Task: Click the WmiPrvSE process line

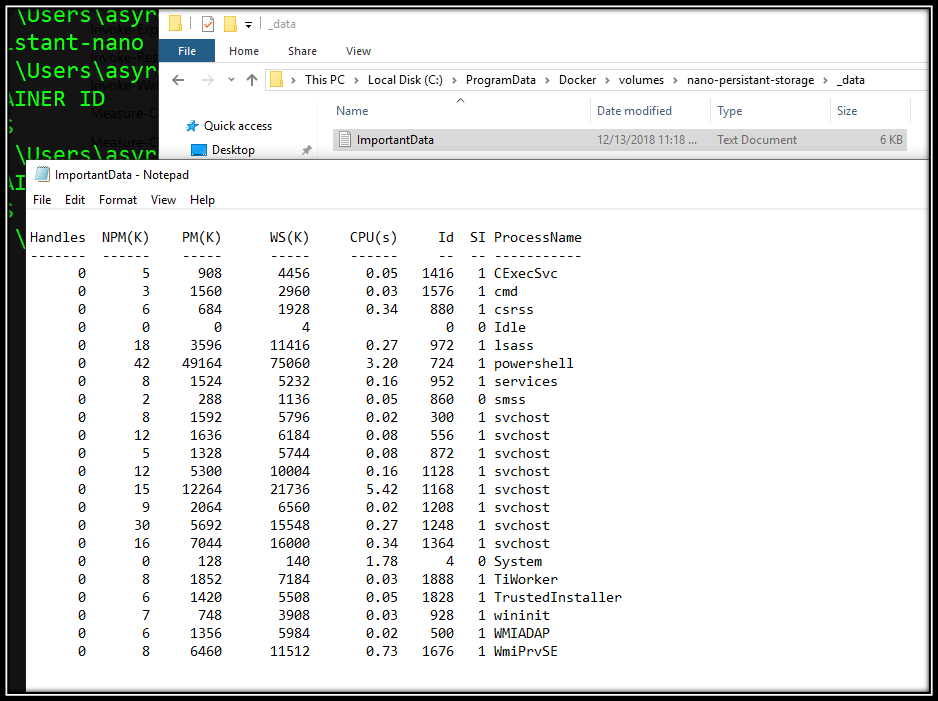Action: [318, 651]
